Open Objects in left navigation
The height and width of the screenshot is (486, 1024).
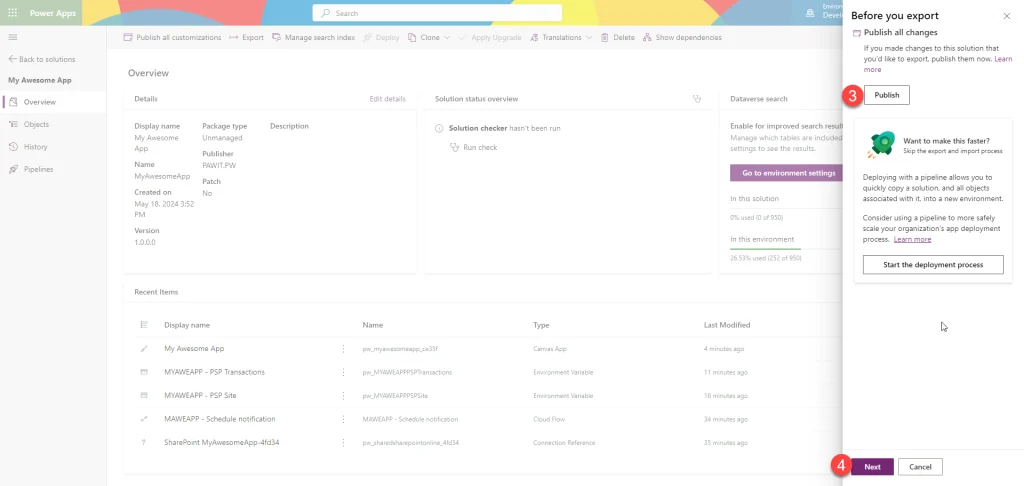(53, 124)
